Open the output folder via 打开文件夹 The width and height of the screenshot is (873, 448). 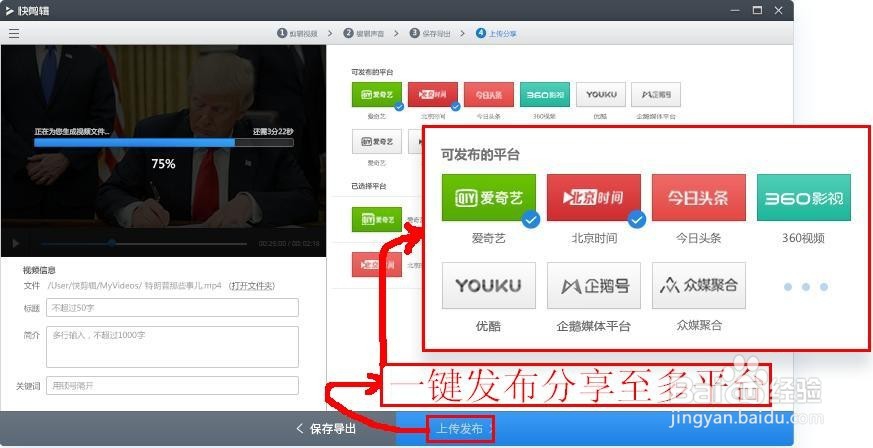pyautogui.click(x=252, y=285)
